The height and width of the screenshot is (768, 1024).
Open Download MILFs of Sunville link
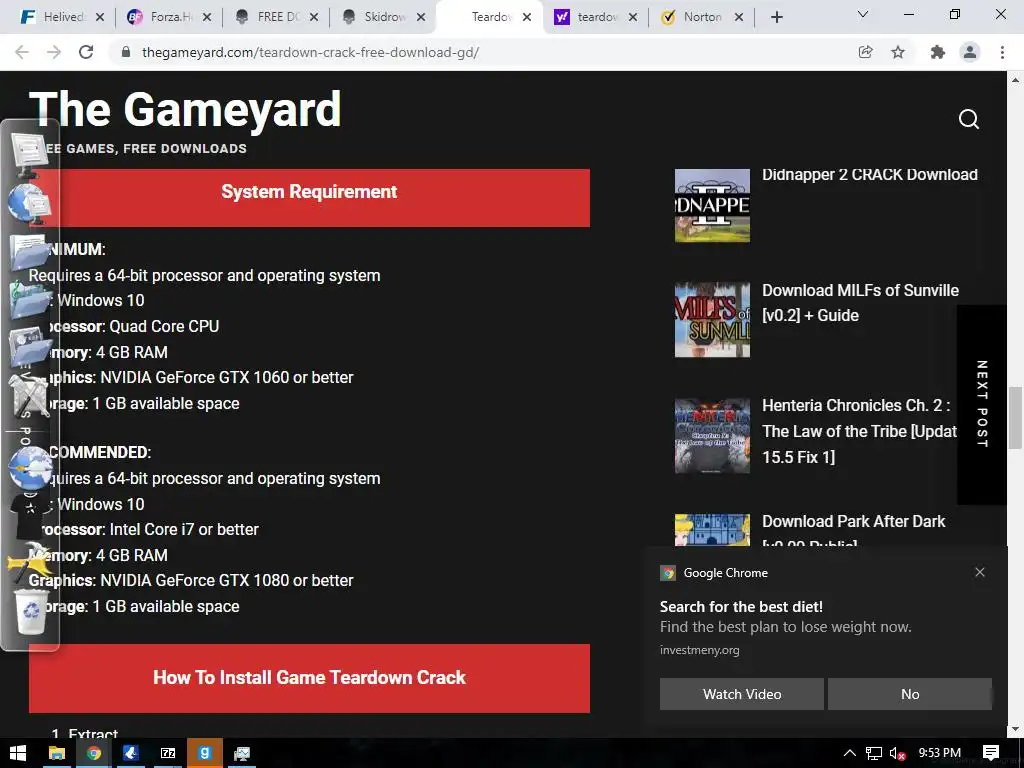pos(860,302)
